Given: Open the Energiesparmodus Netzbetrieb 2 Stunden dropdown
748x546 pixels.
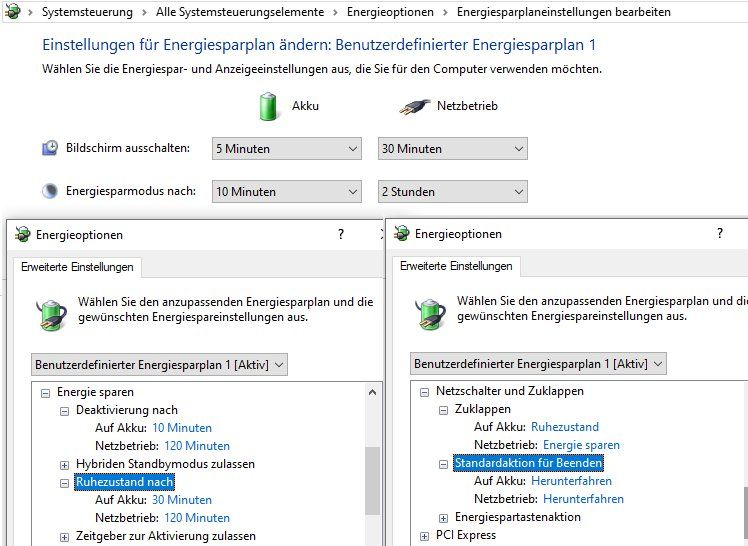Looking at the screenshot, I should pos(453,192).
